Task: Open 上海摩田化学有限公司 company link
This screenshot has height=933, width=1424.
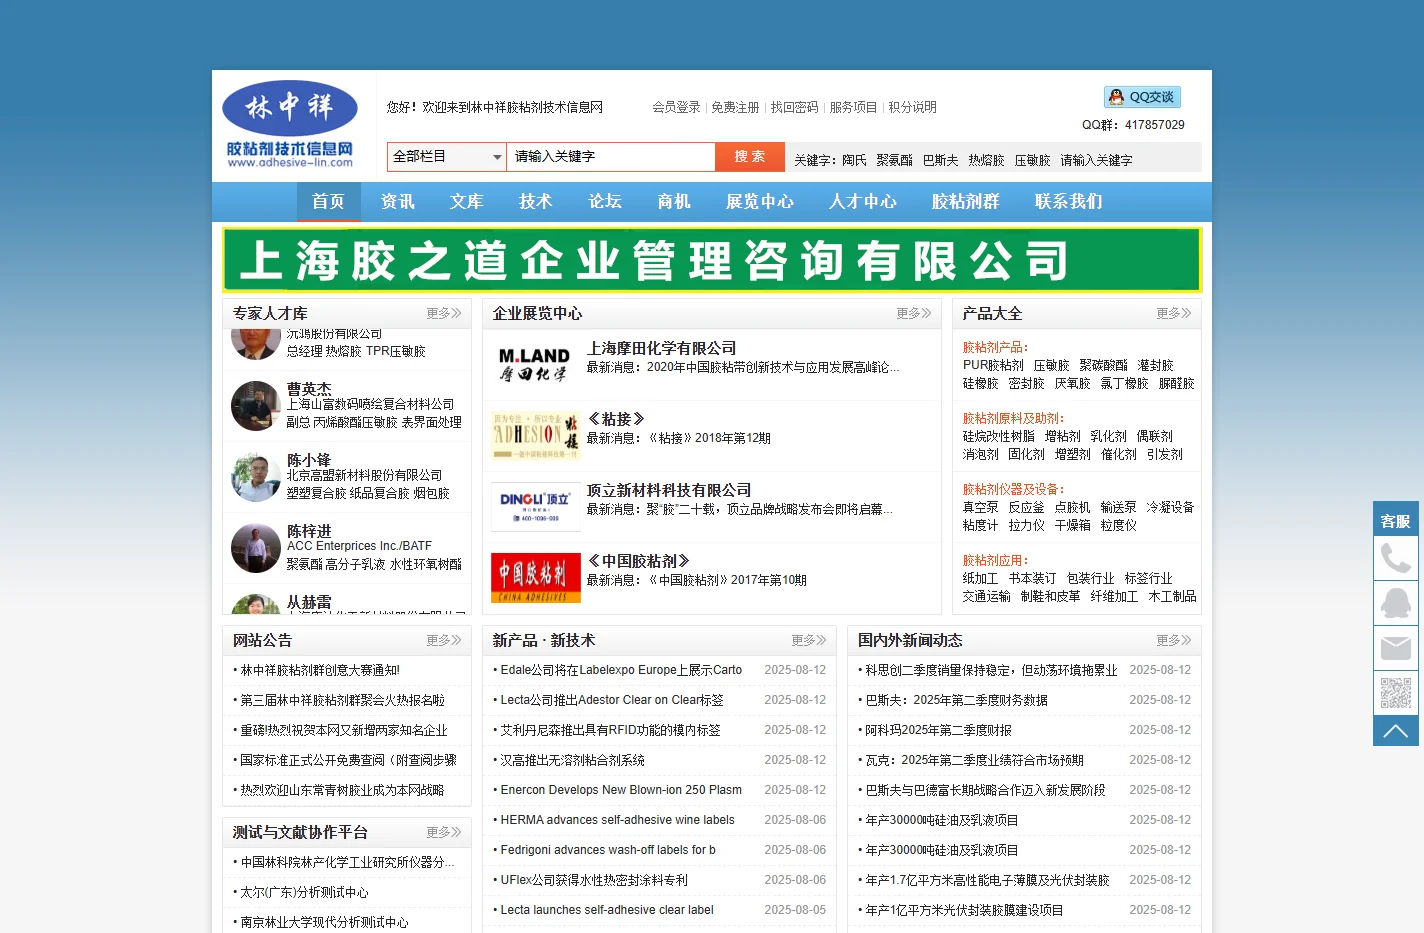Action: pyautogui.click(x=661, y=348)
